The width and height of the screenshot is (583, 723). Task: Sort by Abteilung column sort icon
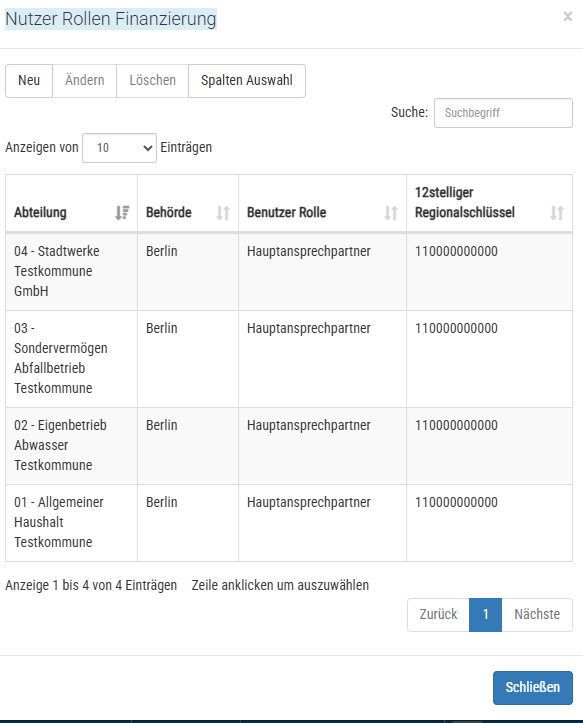click(122, 213)
